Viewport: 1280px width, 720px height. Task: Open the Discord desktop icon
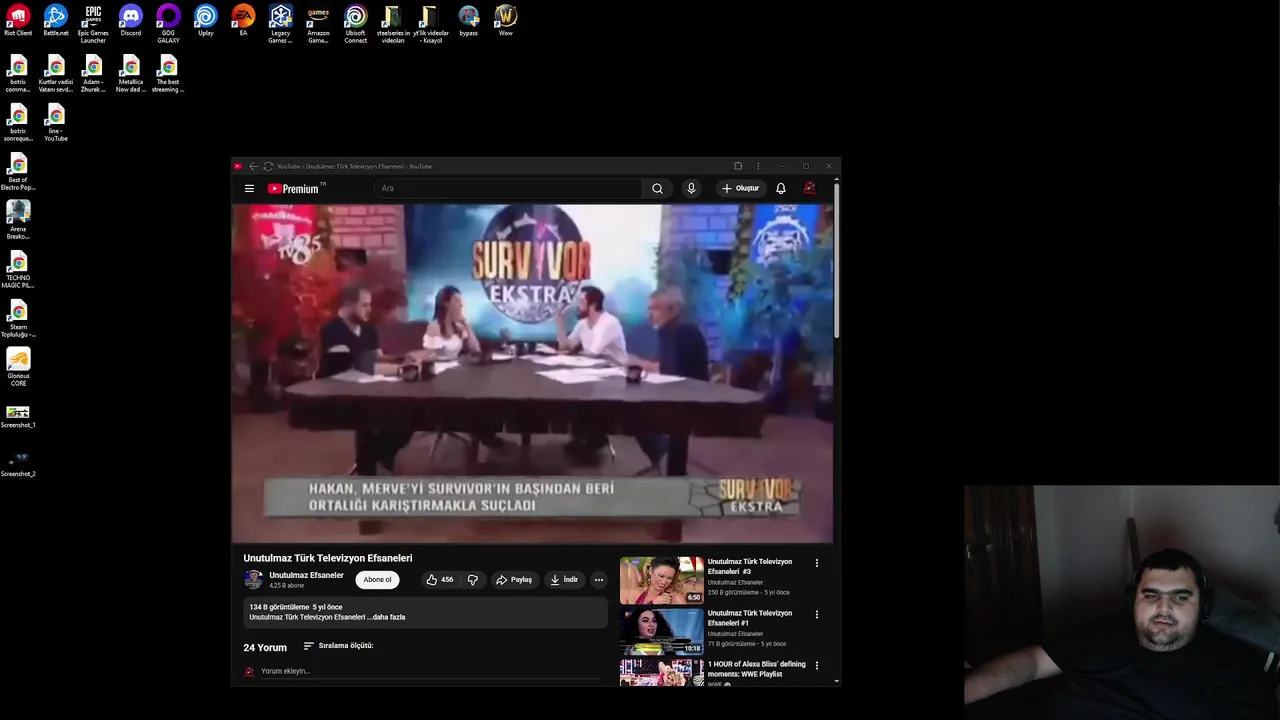tap(131, 21)
